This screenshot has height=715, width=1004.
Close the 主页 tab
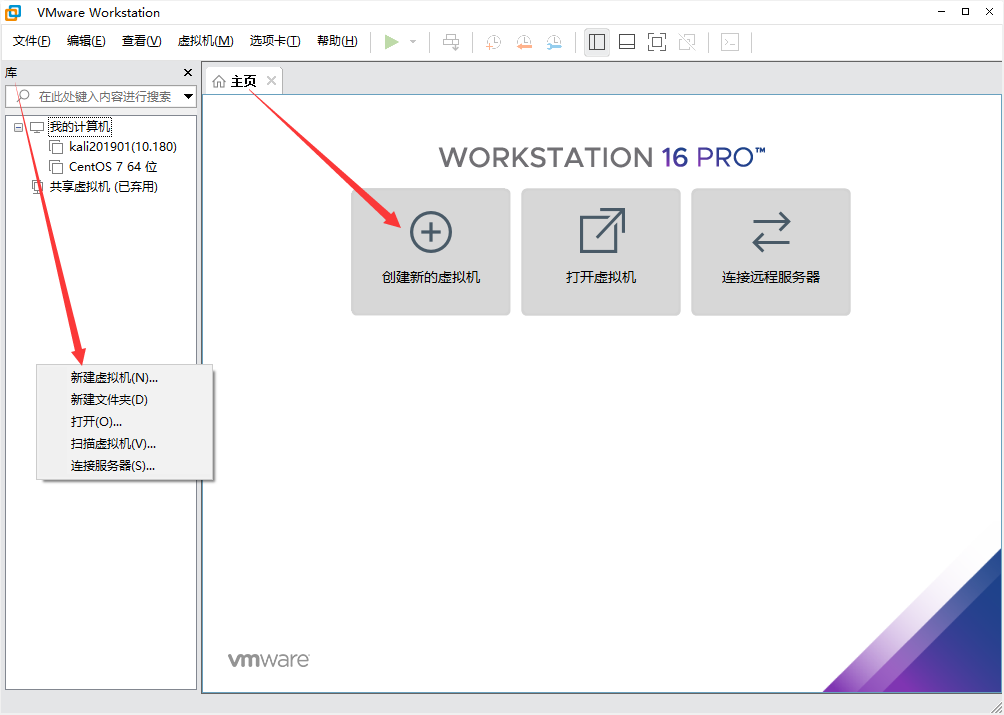pyautogui.click(x=271, y=81)
